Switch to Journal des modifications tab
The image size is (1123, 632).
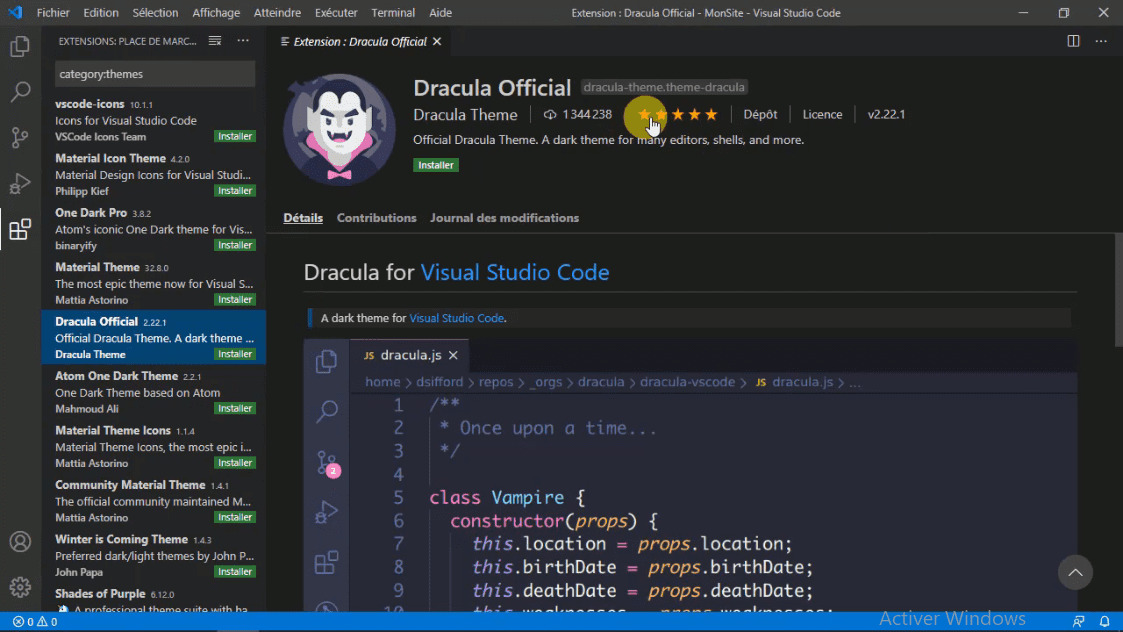[504, 218]
